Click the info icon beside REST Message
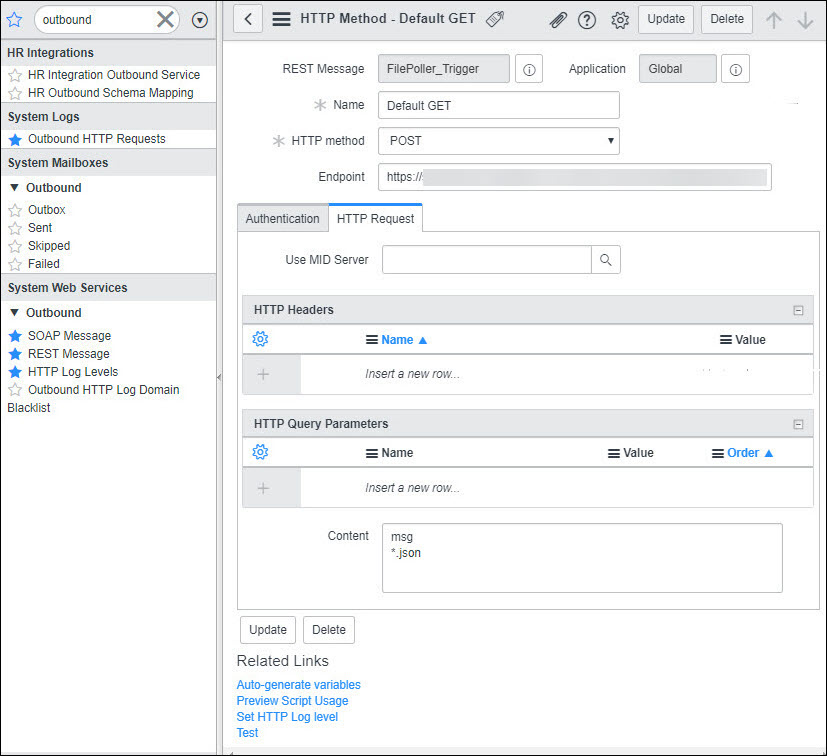The width and height of the screenshot is (827, 756). pos(529,69)
